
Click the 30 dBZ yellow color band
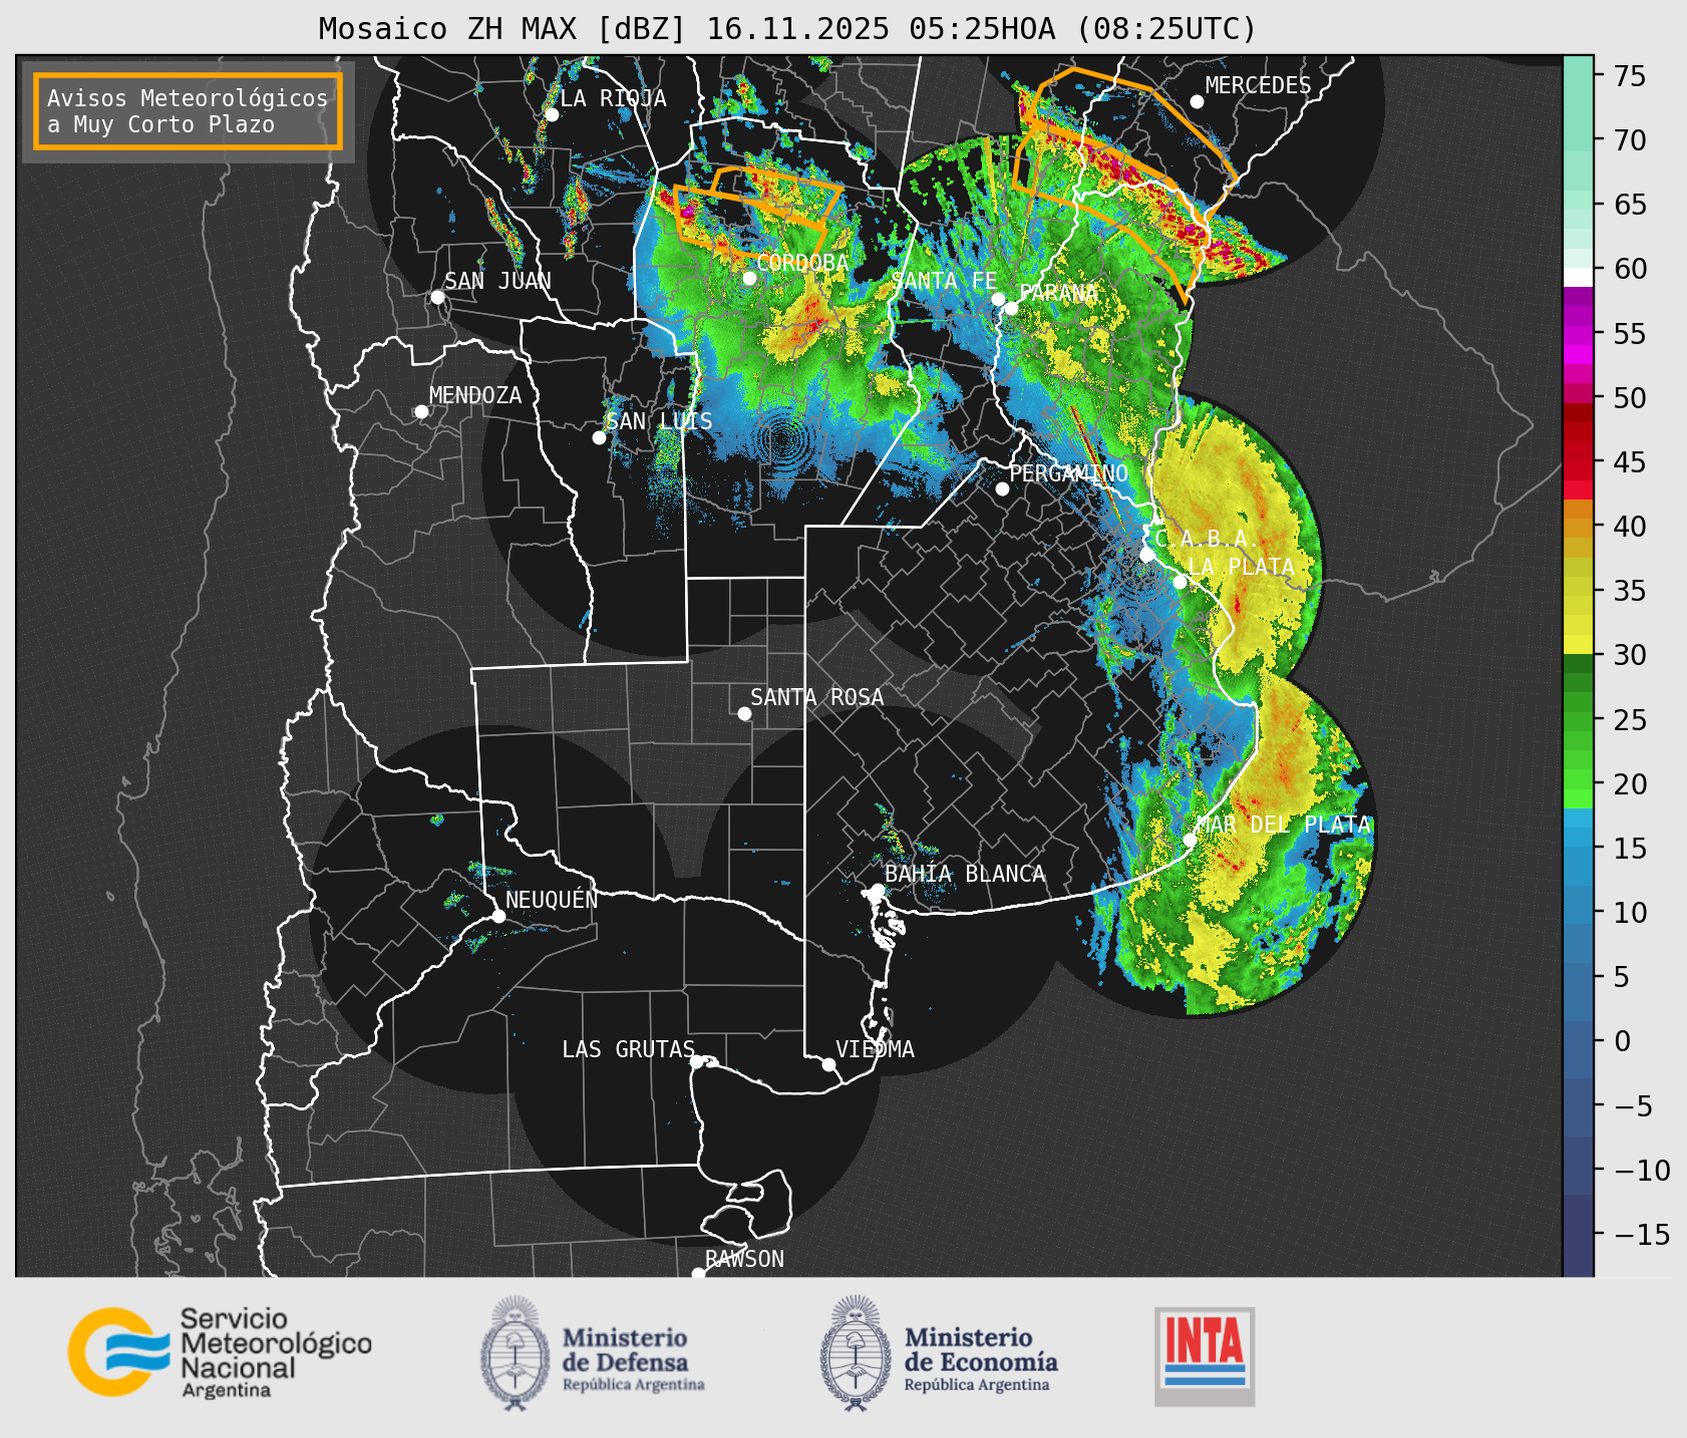(1578, 645)
